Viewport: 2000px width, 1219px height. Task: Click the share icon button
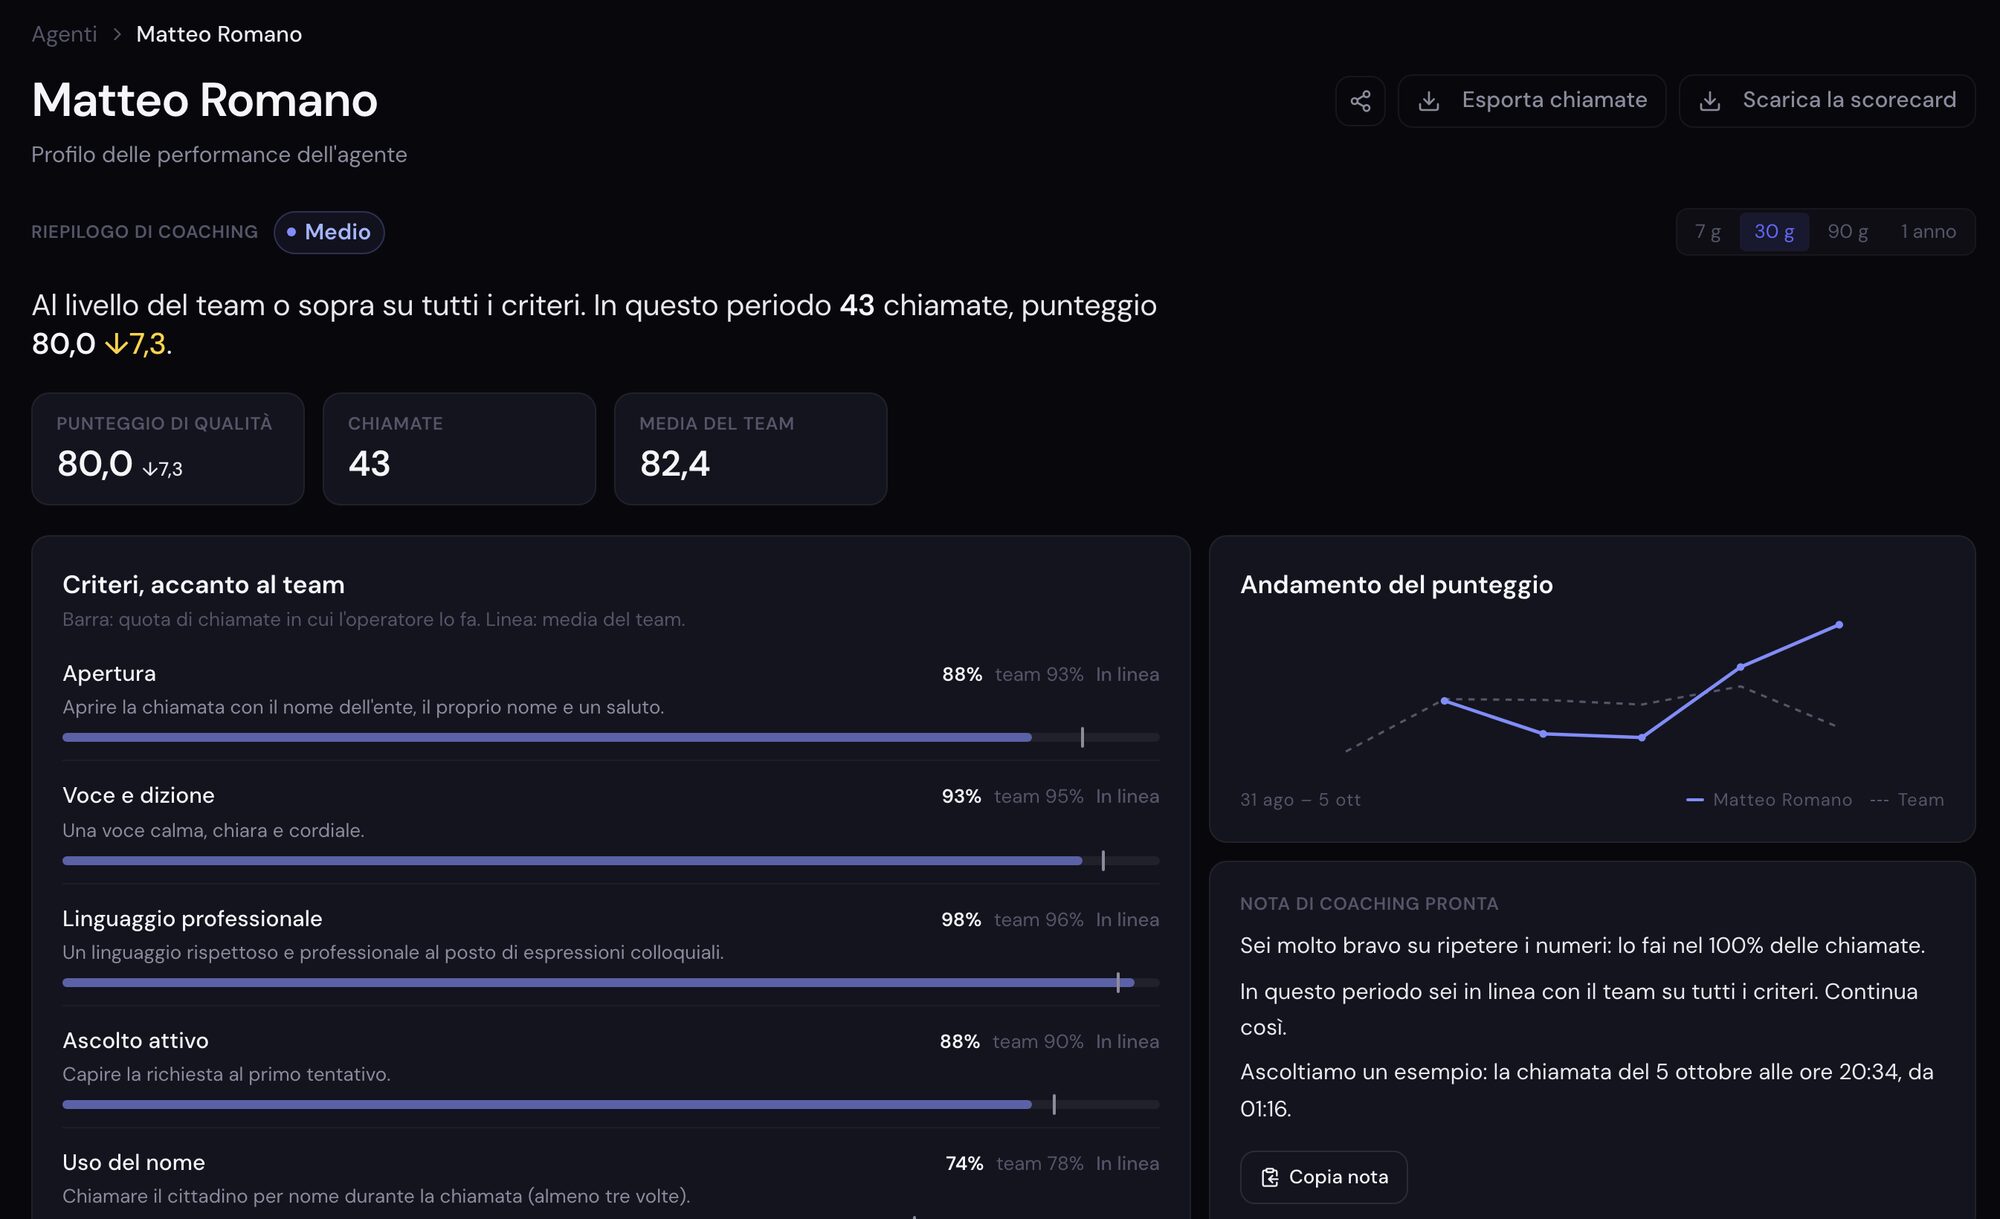tap(1360, 101)
